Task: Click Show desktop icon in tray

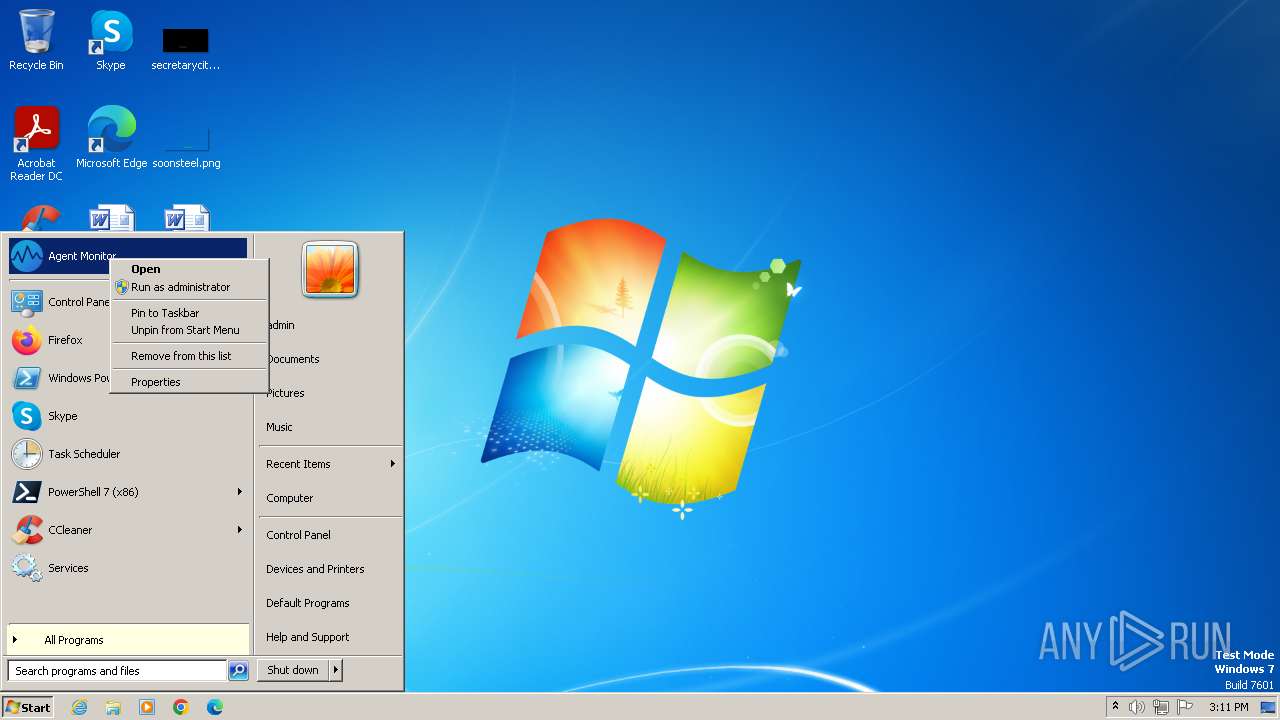Action: pos(1268,707)
